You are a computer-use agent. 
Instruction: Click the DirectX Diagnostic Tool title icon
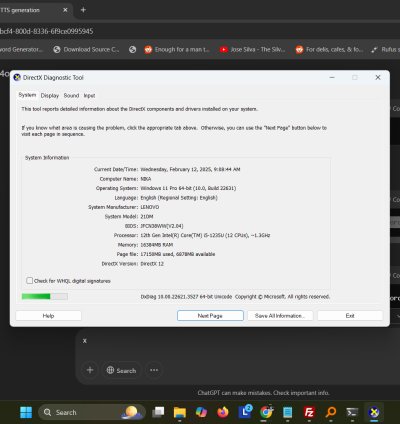17,78
